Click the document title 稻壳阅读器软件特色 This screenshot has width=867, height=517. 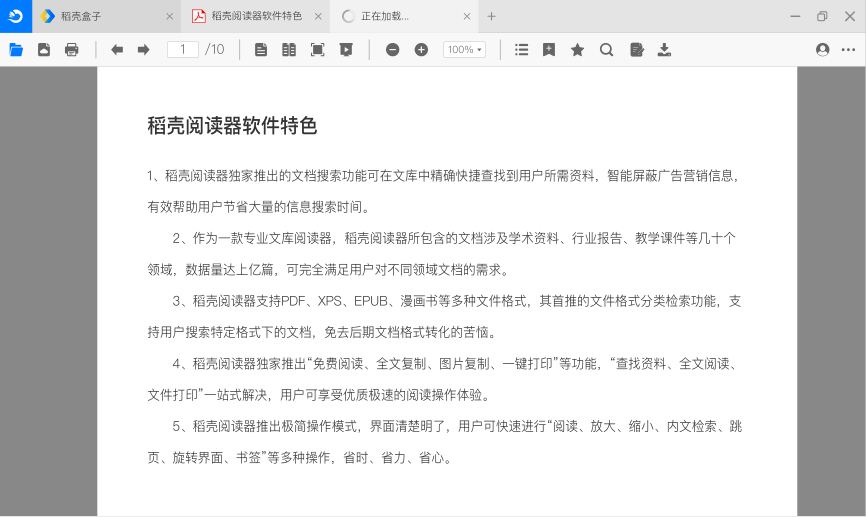point(232,126)
